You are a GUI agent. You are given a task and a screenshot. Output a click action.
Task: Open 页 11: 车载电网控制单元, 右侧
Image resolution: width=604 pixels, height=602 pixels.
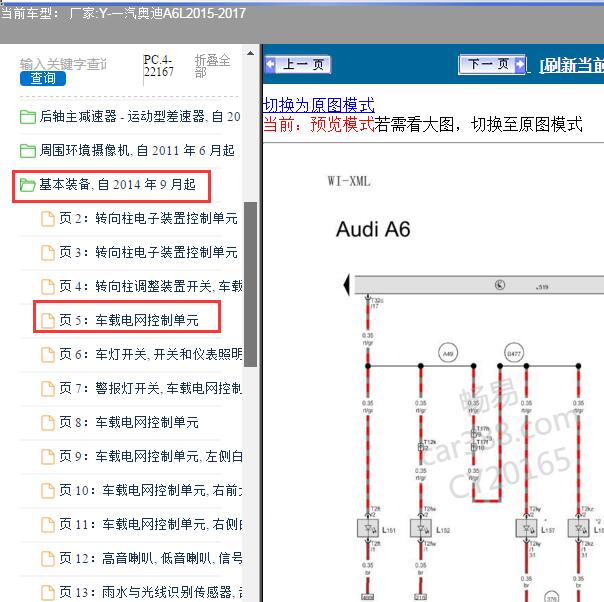point(151,524)
